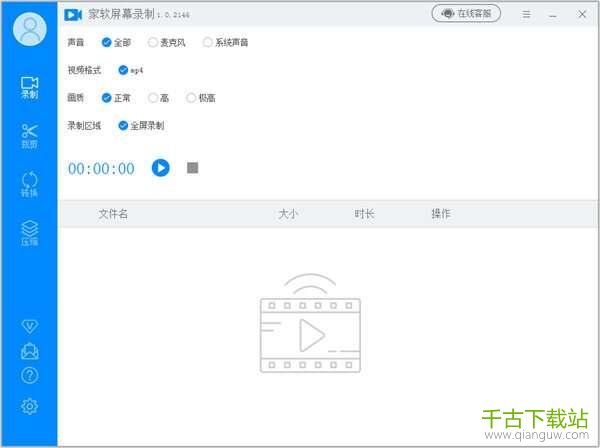Screen dimensions: 600x448
Task: Click the 在线客服 button
Action: pyautogui.click(x=467, y=14)
